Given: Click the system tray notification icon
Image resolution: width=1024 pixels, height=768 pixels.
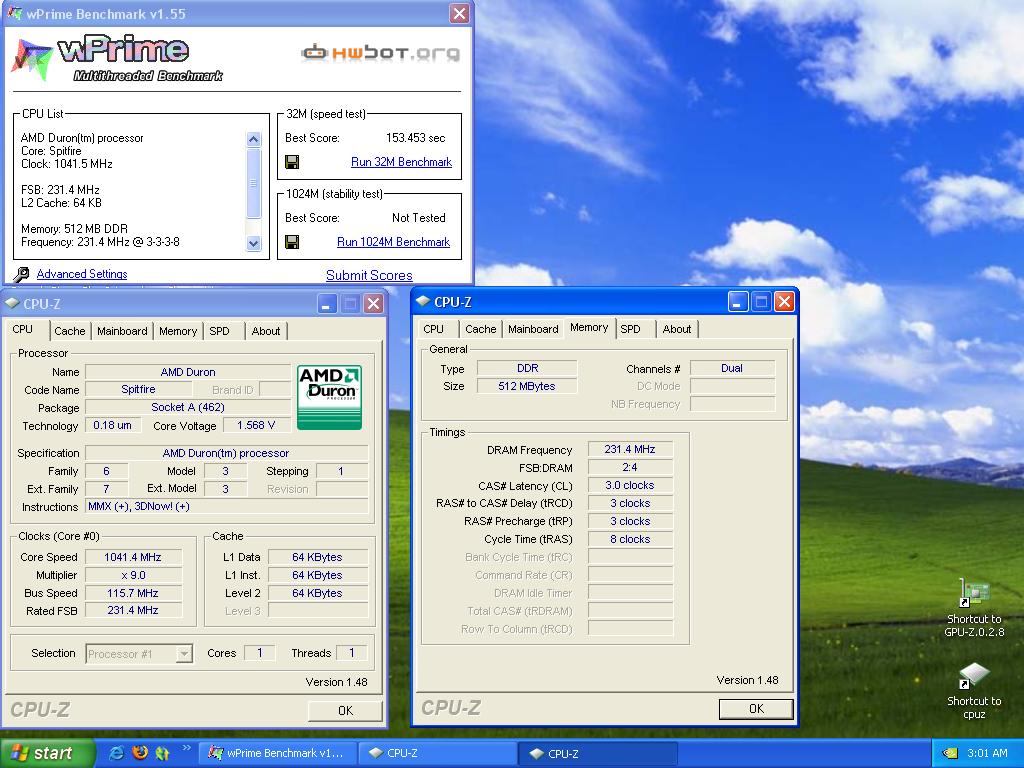Looking at the screenshot, I should [950, 753].
